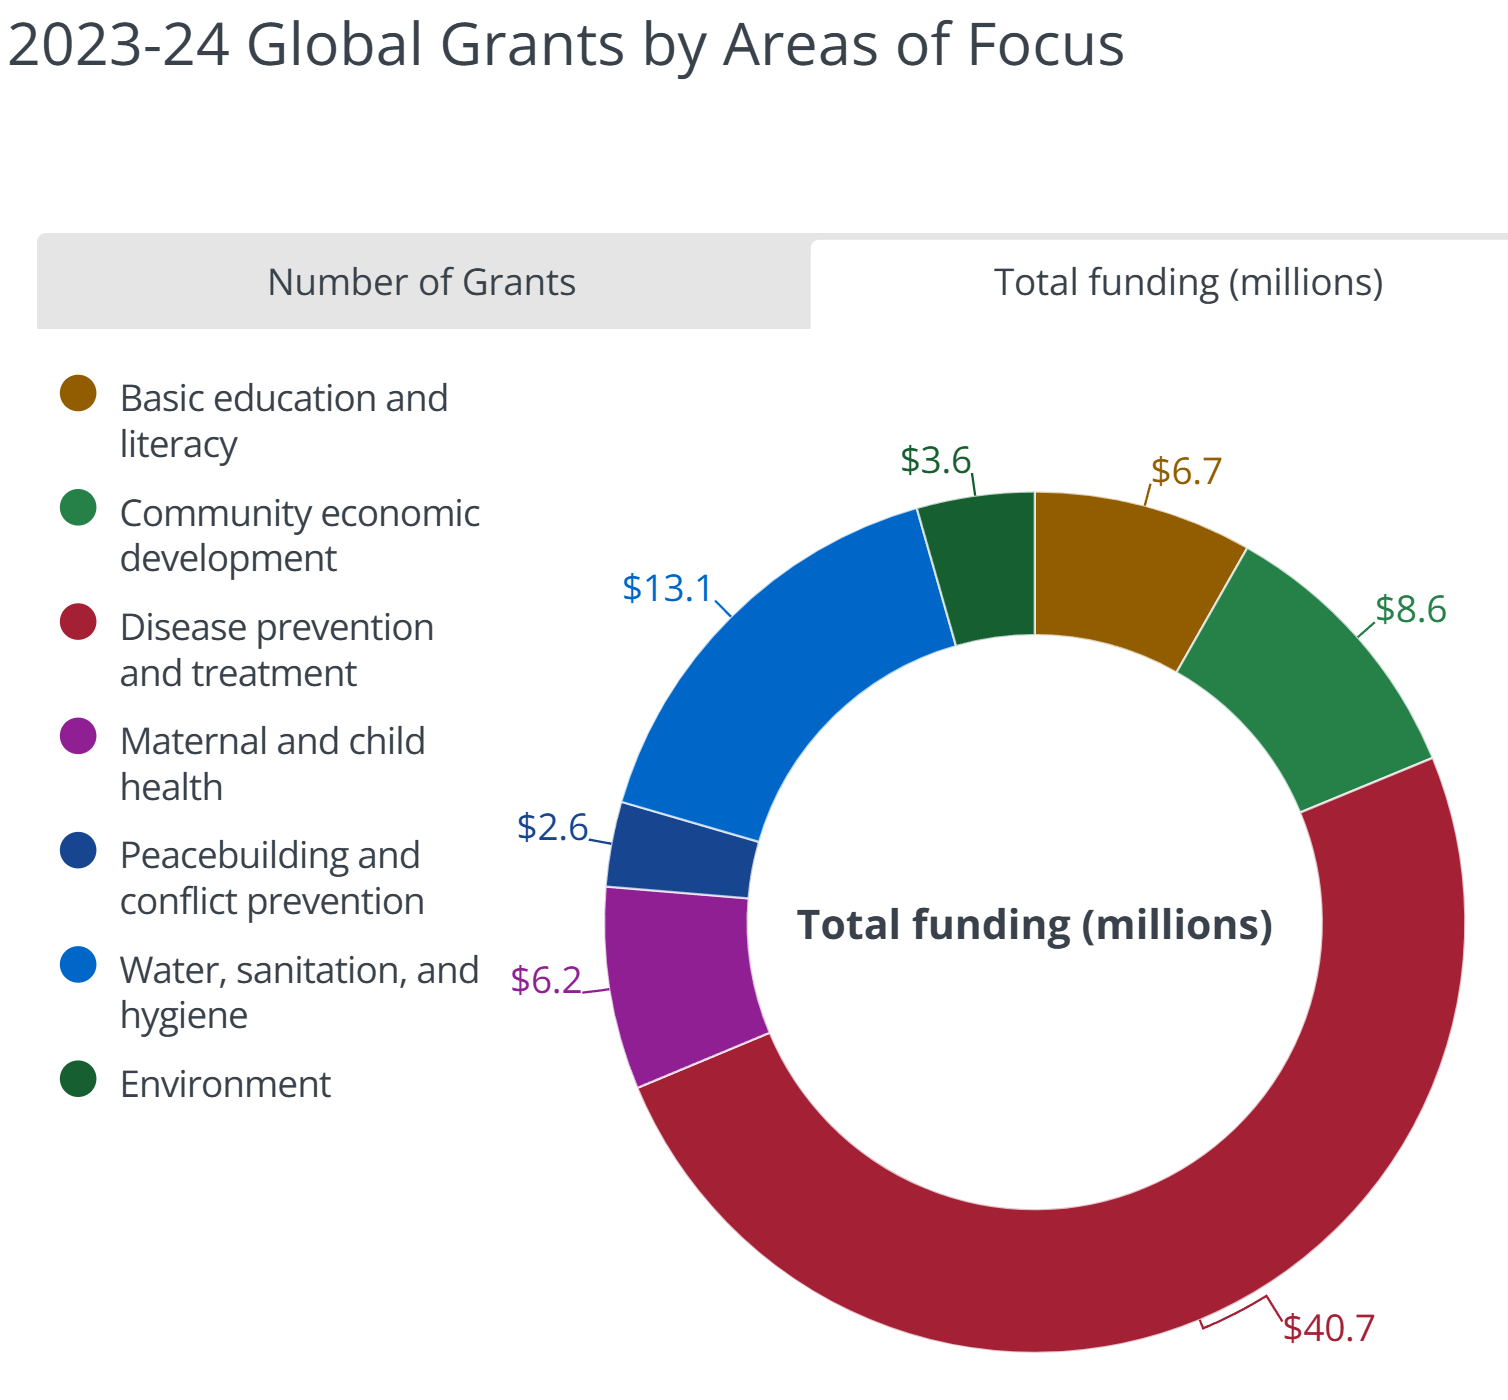Toggle Disease prevention and treatment legend dot
Viewport: 1508px width, 1400px height.
click(78, 622)
